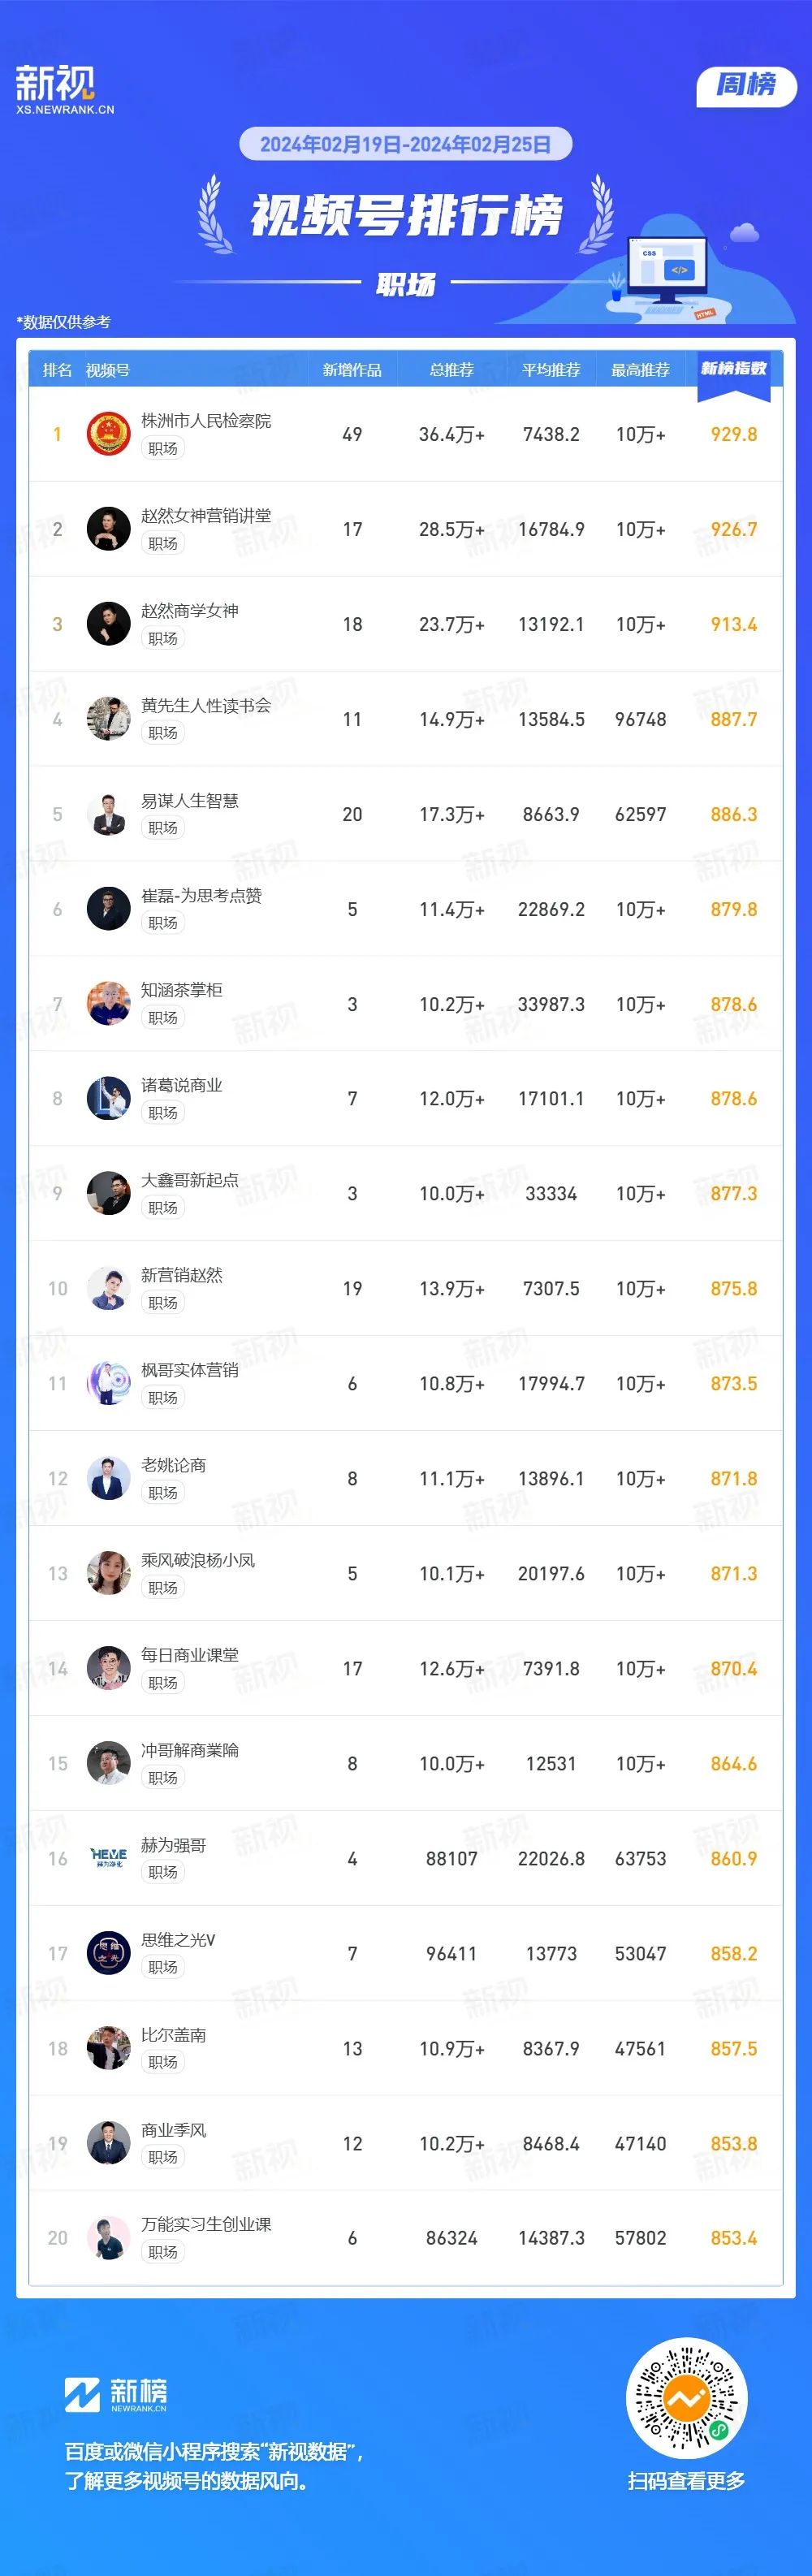Click the QR code at bottom right

point(687,2398)
